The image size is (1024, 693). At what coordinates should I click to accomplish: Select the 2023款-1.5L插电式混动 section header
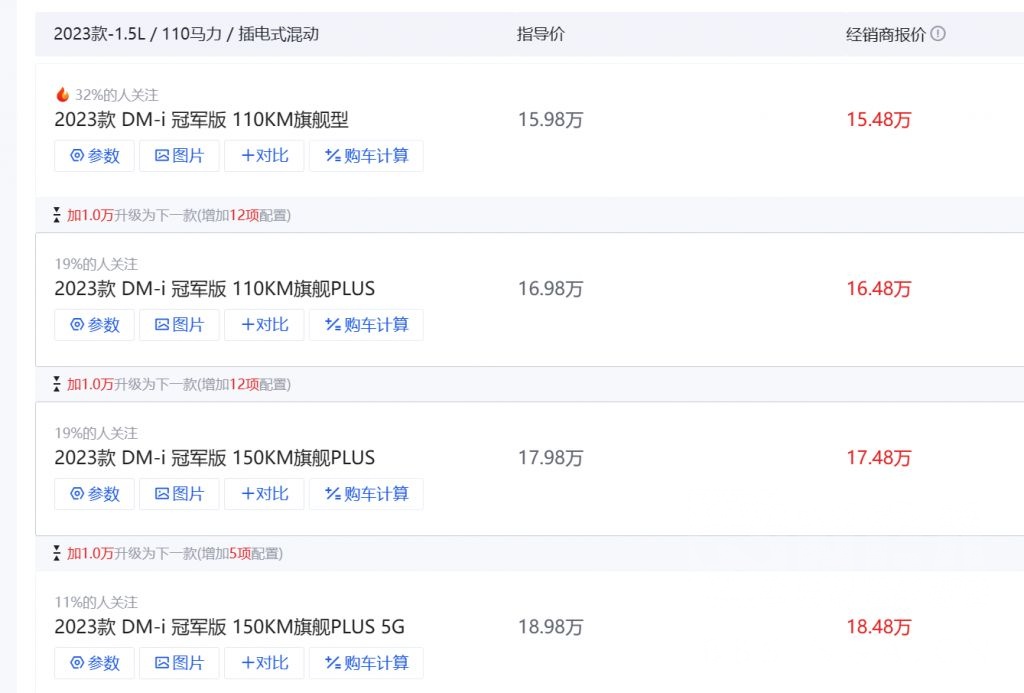190,33
